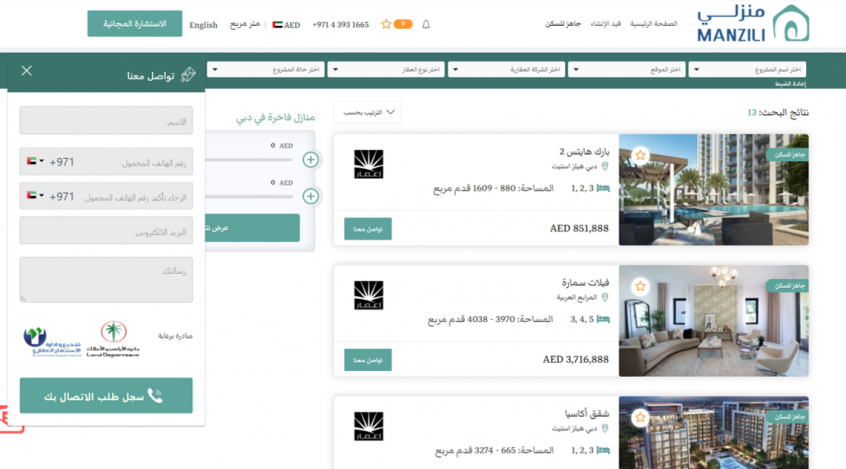Focus البريد الالكتروني email field

pyautogui.click(x=106, y=230)
